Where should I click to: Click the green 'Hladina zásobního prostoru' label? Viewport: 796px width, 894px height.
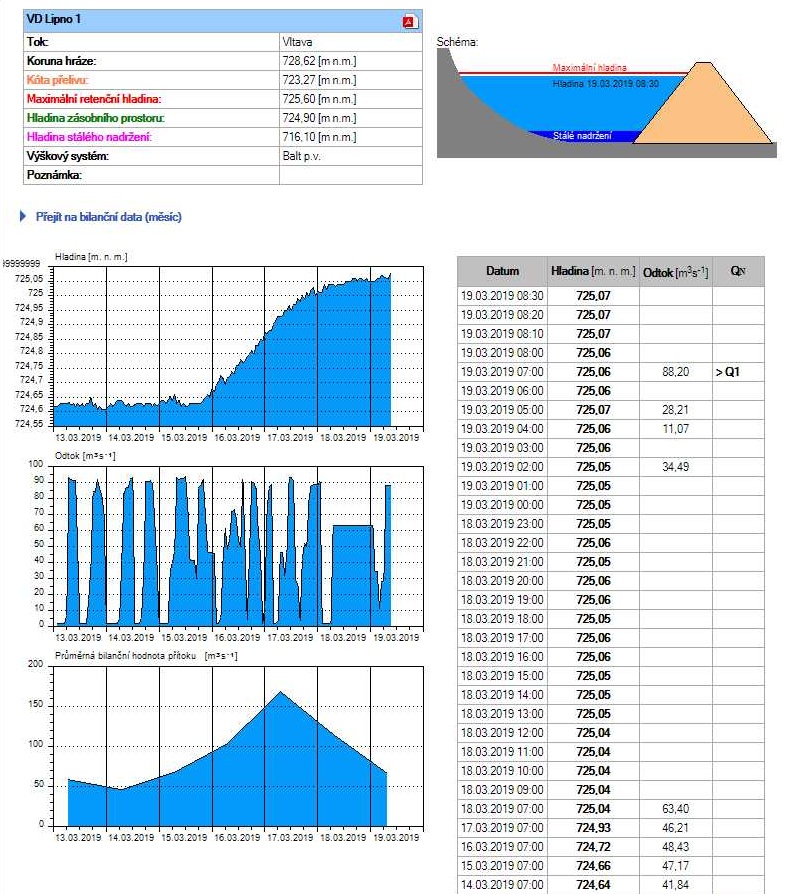click(95, 118)
